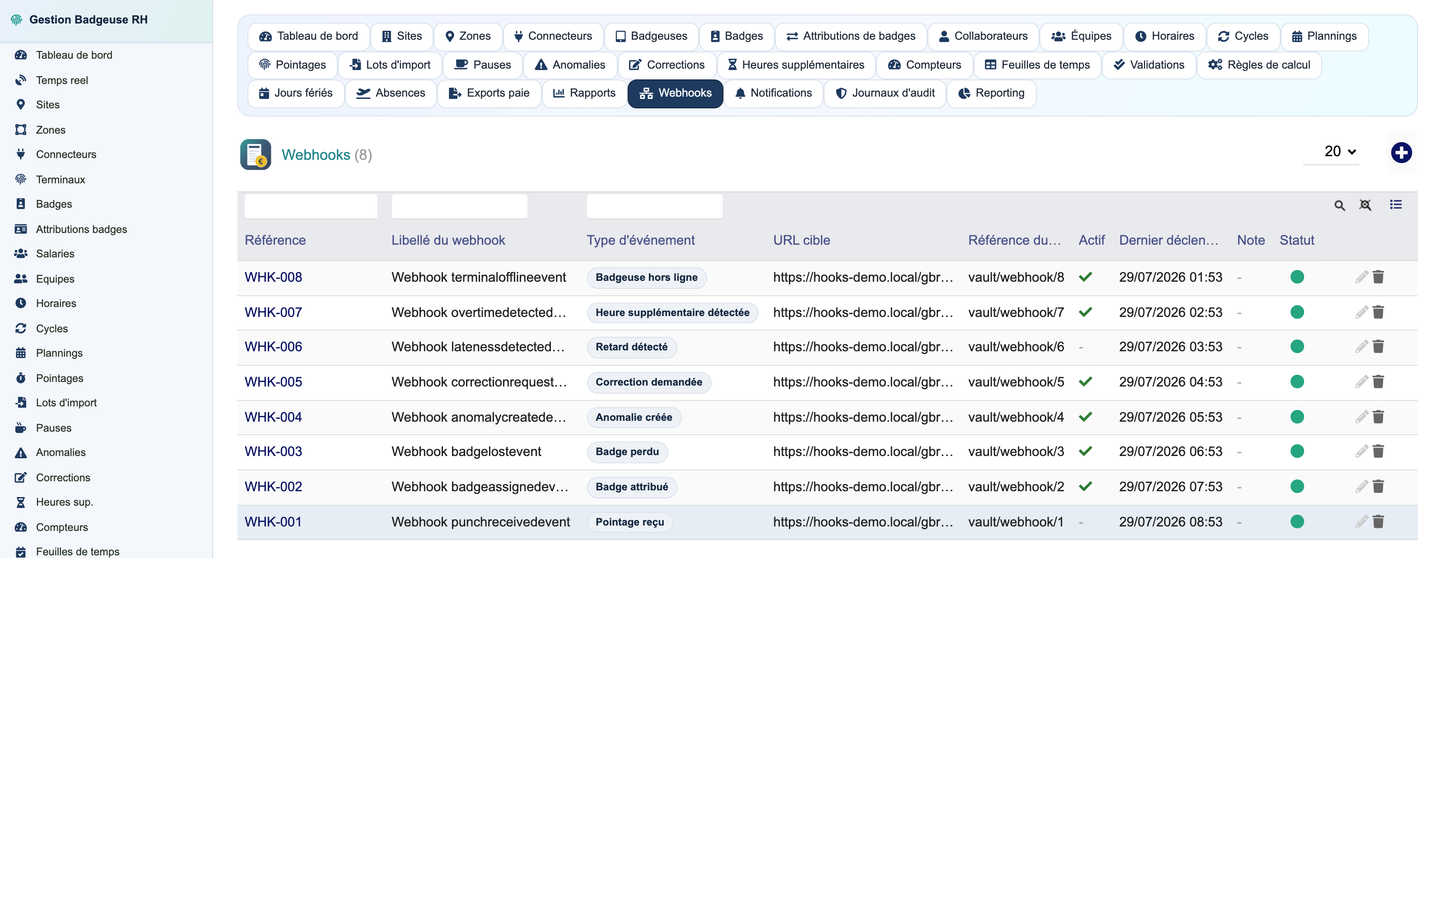Toggle the Actif checkmark for WHK-002
This screenshot has height=903, width=1445.
pyautogui.click(x=1085, y=487)
